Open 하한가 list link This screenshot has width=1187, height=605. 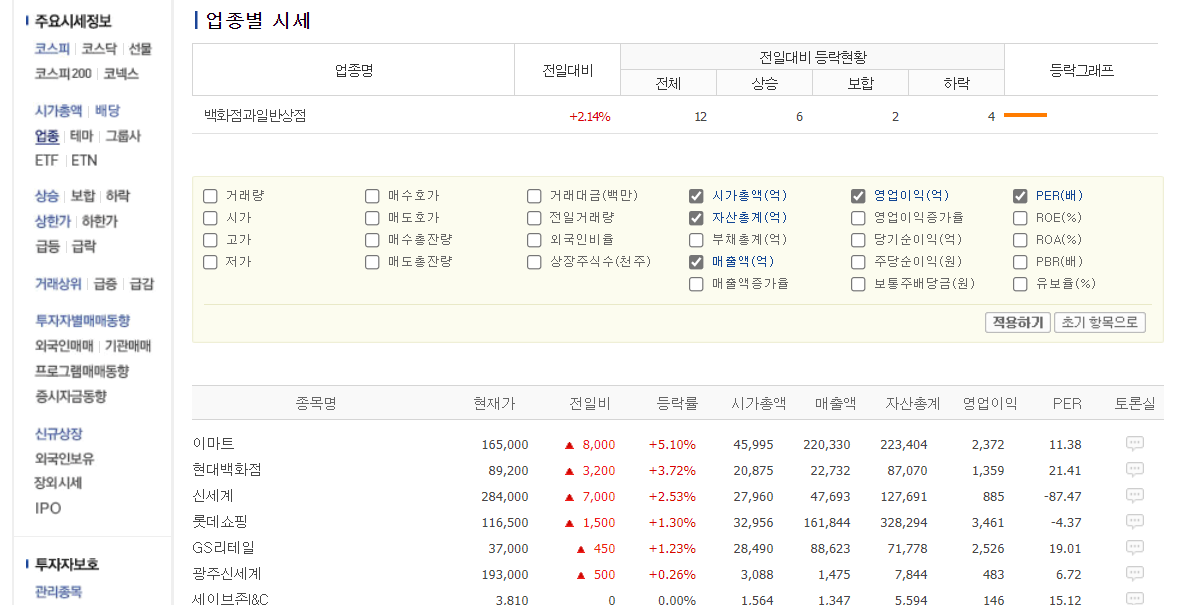point(99,221)
